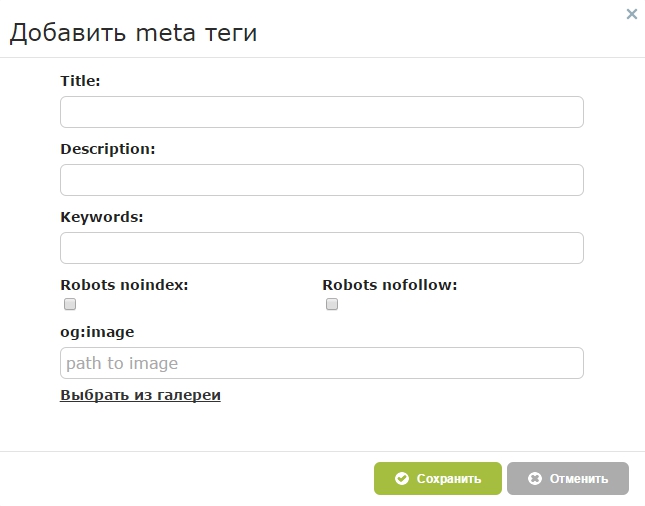Enable the Robots noindex checkbox
Screen dimensions: 645x506
pyautogui.click(x=70, y=304)
